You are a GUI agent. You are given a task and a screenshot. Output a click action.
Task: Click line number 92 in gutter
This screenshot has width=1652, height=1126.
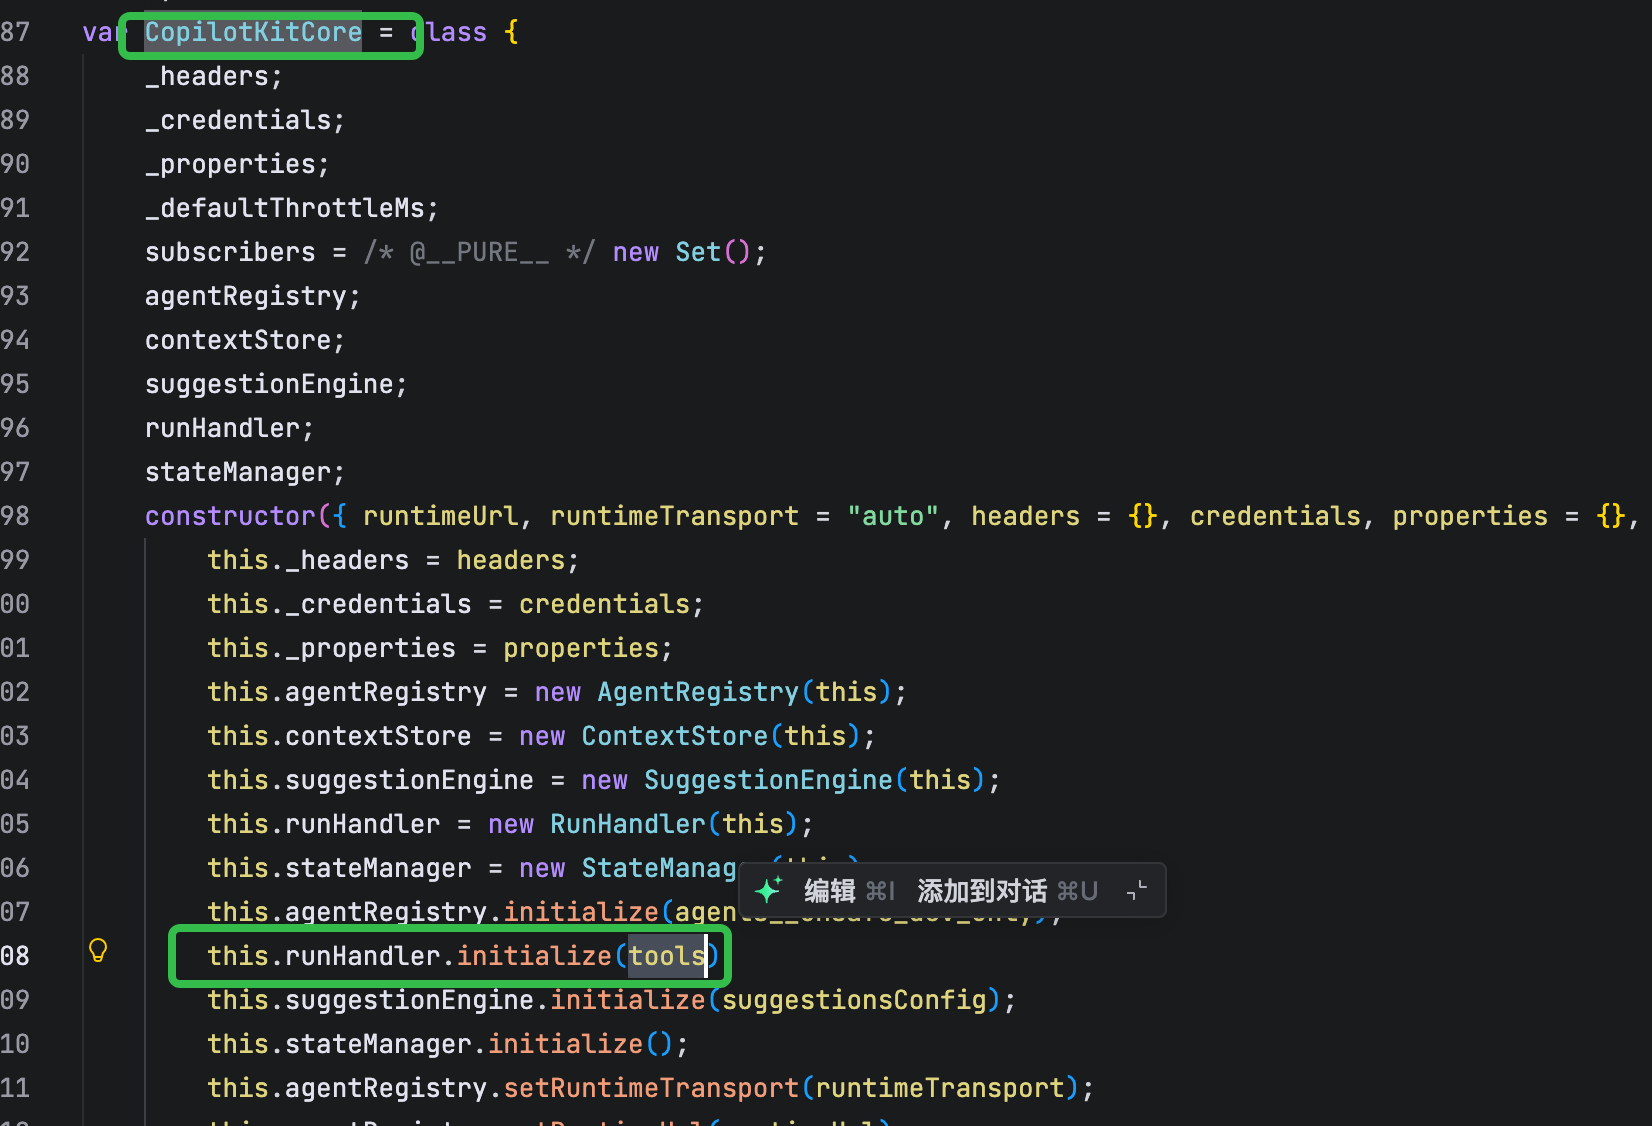click(x=15, y=252)
